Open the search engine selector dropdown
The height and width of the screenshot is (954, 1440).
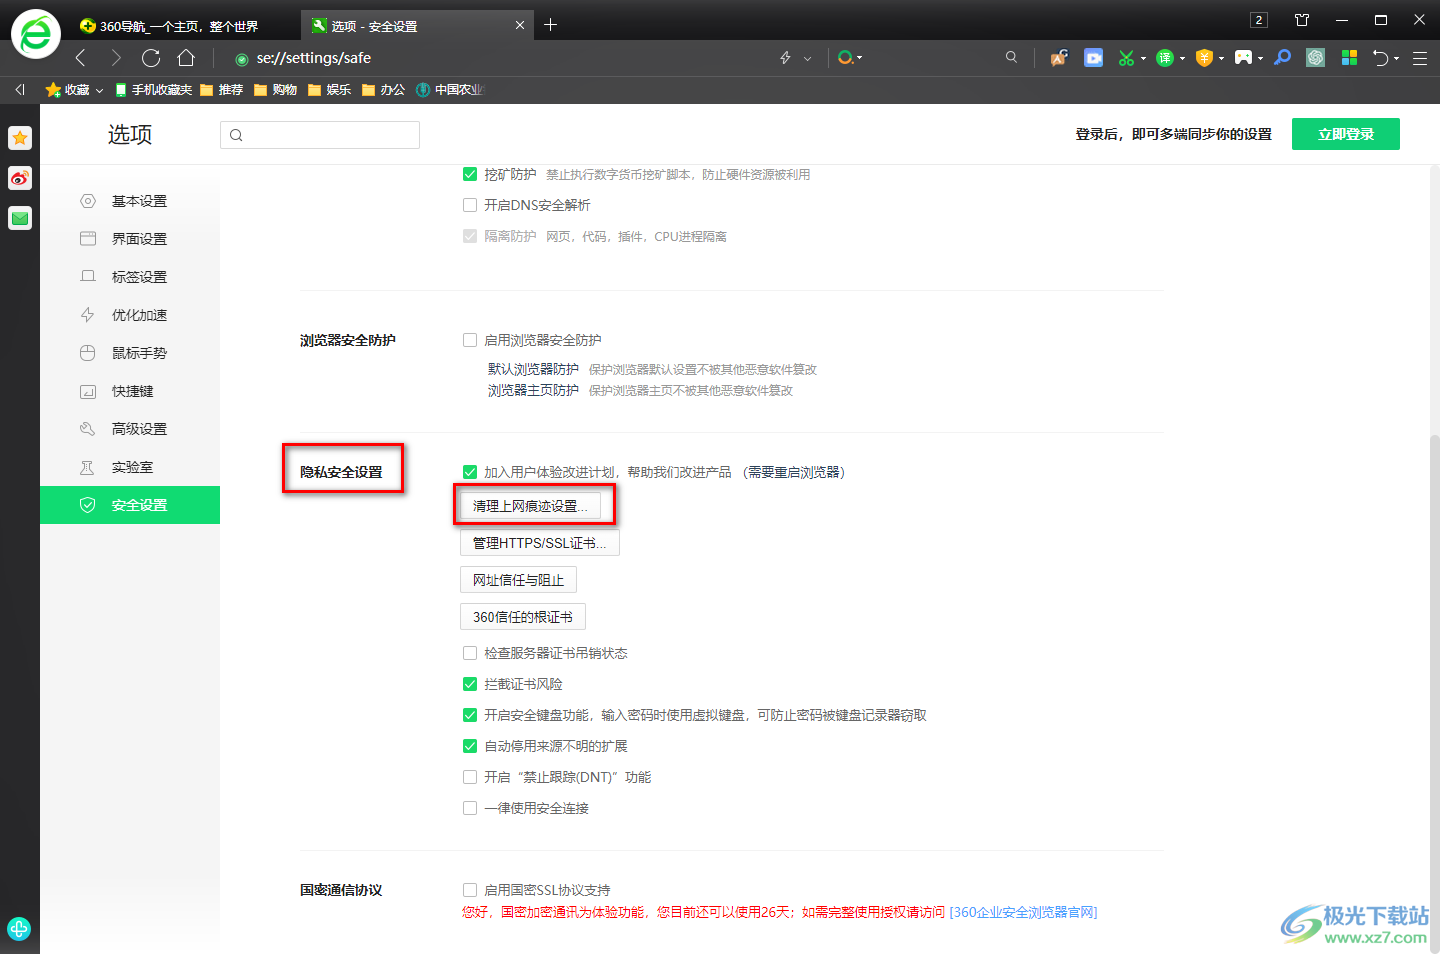click(850, 58)
